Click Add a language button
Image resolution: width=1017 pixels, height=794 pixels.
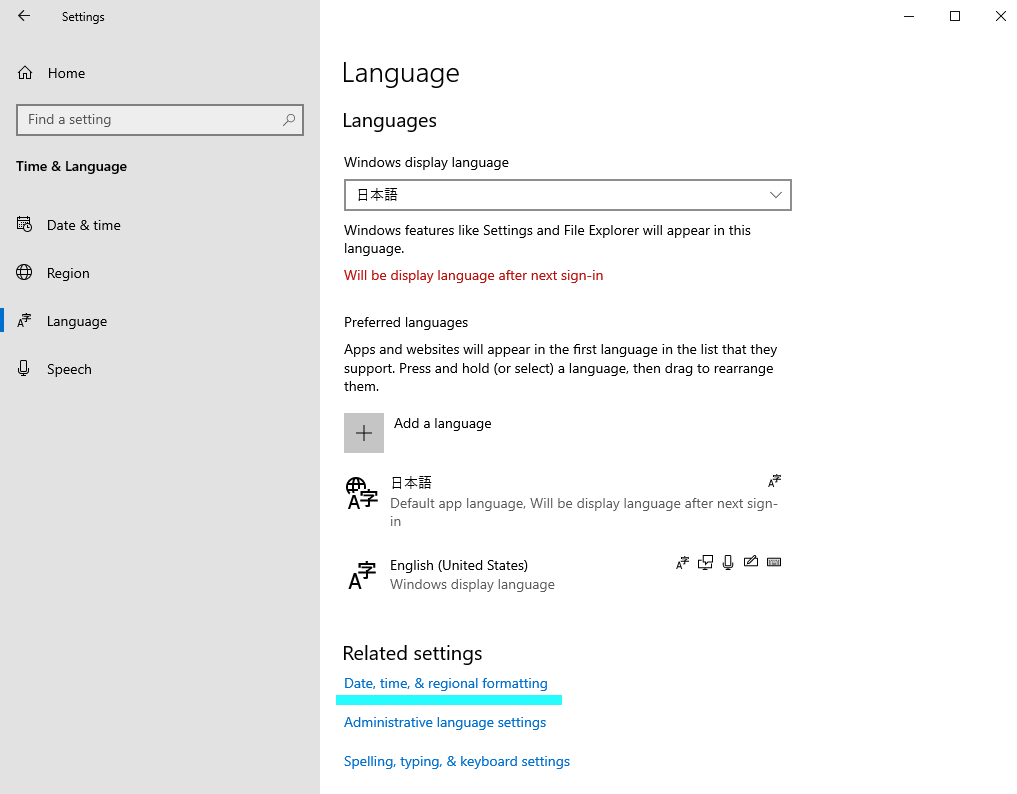coord(418,433)
